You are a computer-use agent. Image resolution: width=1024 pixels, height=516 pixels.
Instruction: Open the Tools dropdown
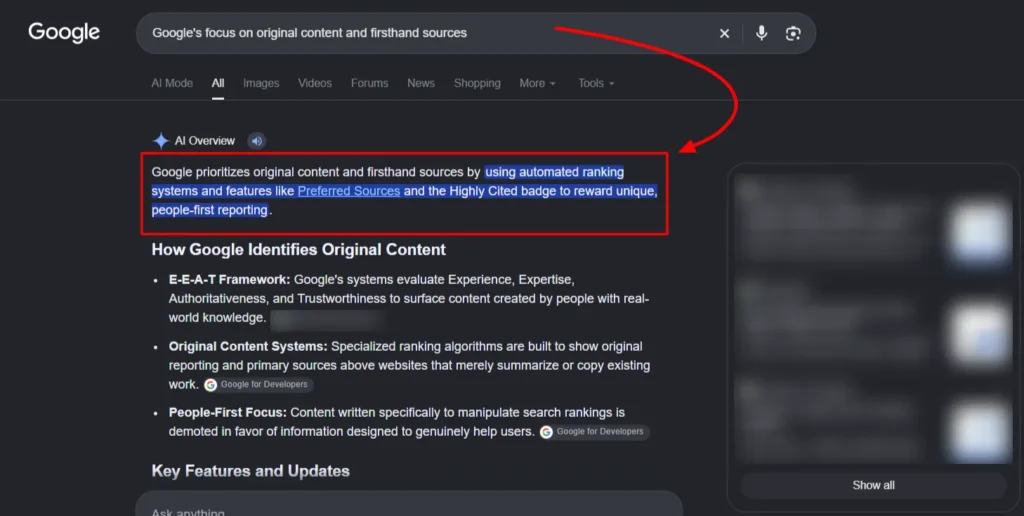pos(596,83)
